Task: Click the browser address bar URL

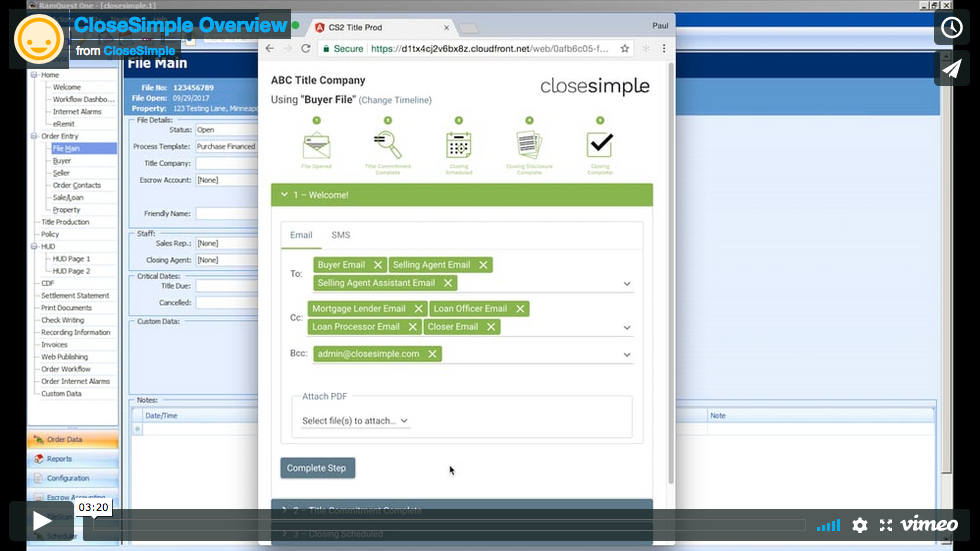Action: pos(489,49)
